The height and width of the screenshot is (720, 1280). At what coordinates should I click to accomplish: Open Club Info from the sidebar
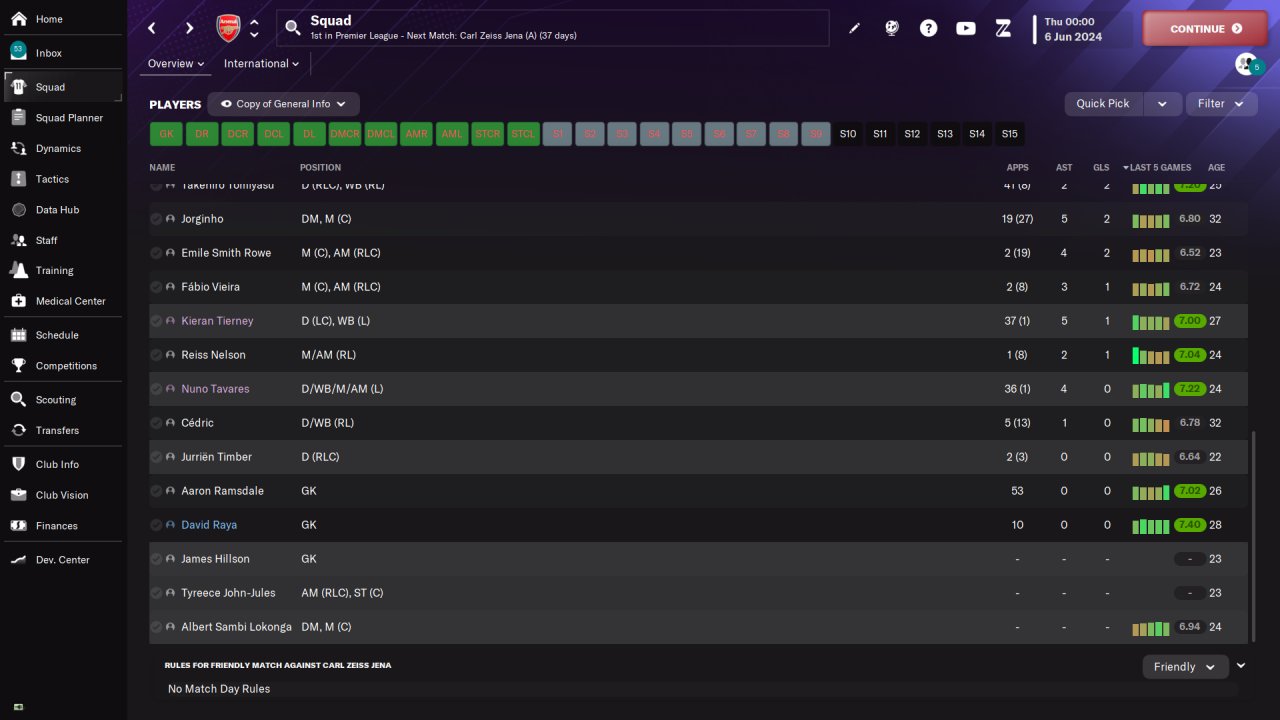63,464
